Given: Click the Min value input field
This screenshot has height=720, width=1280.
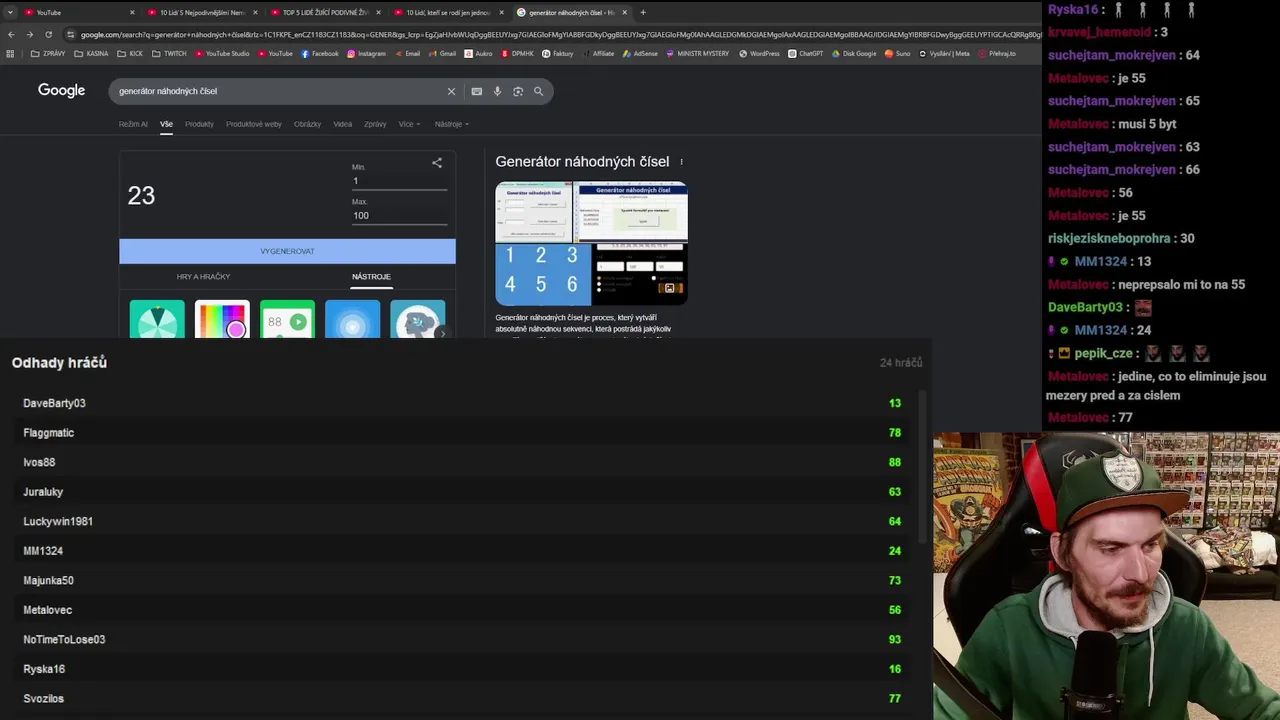Looking at the screenshot, I should coord(399,181).
